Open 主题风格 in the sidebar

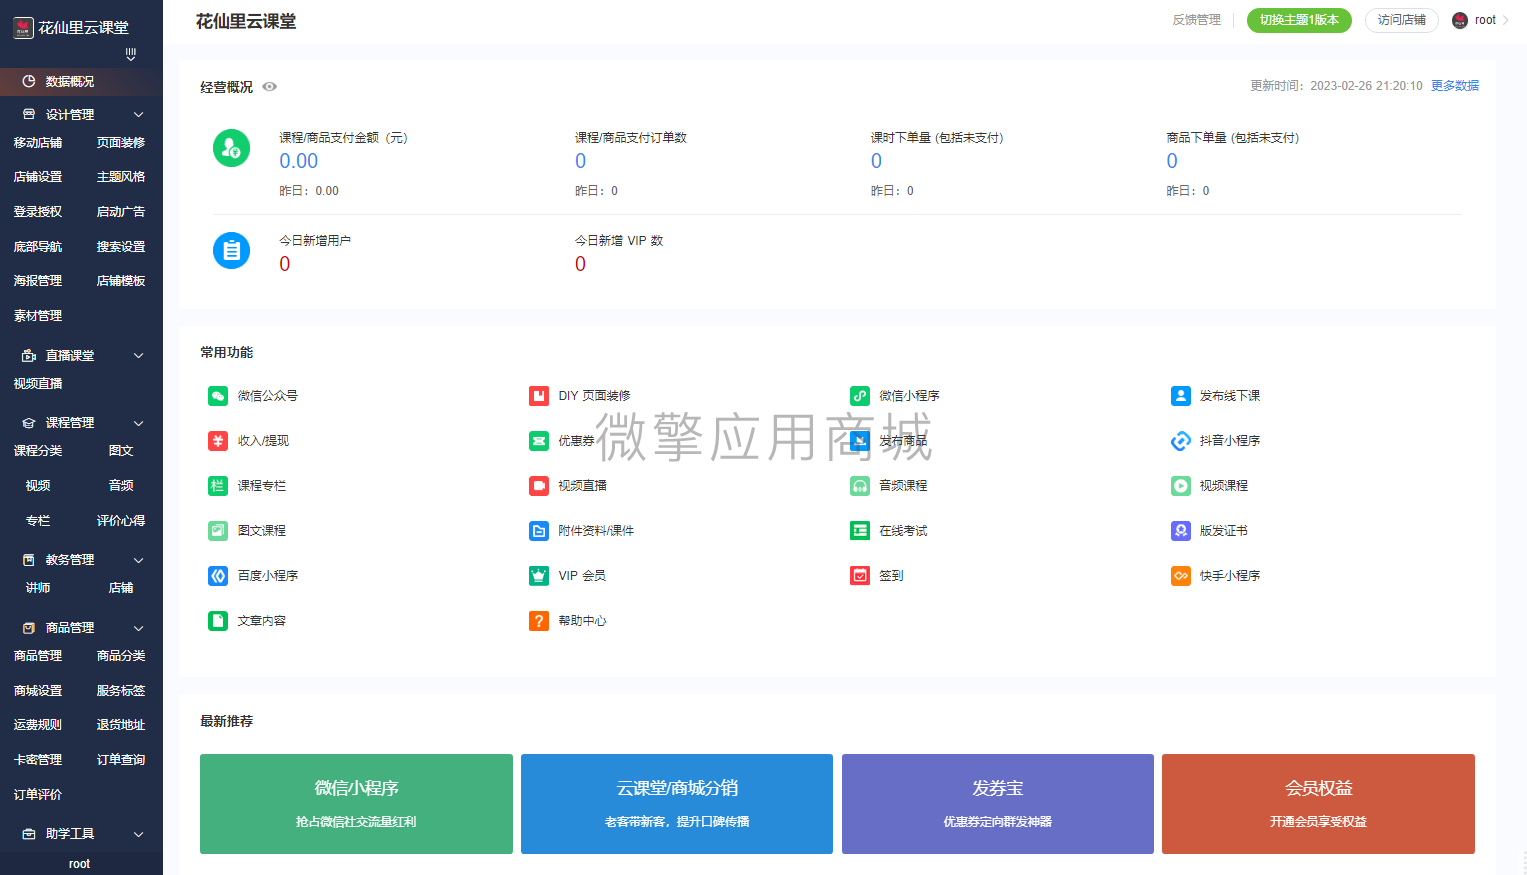(121, 177)
